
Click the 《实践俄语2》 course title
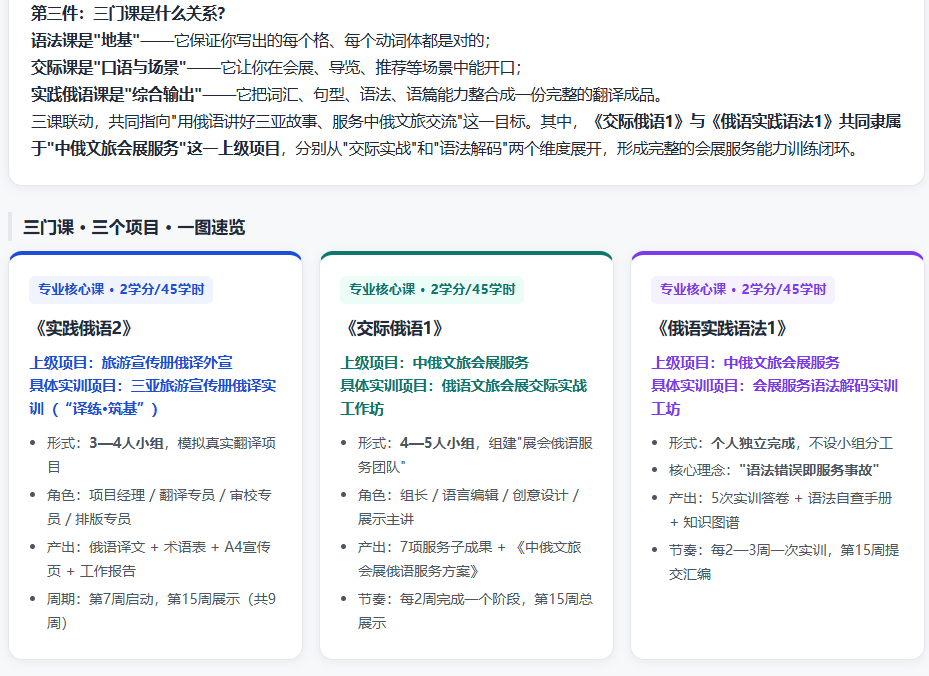pyautogui.click(x=82, y=328)
